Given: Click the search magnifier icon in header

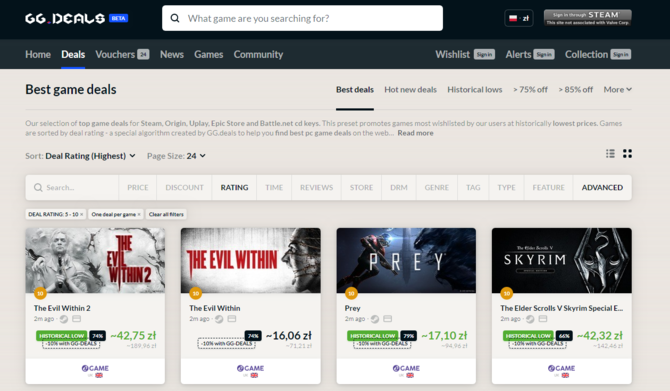Looking at the screenshot, I should 175,18.
